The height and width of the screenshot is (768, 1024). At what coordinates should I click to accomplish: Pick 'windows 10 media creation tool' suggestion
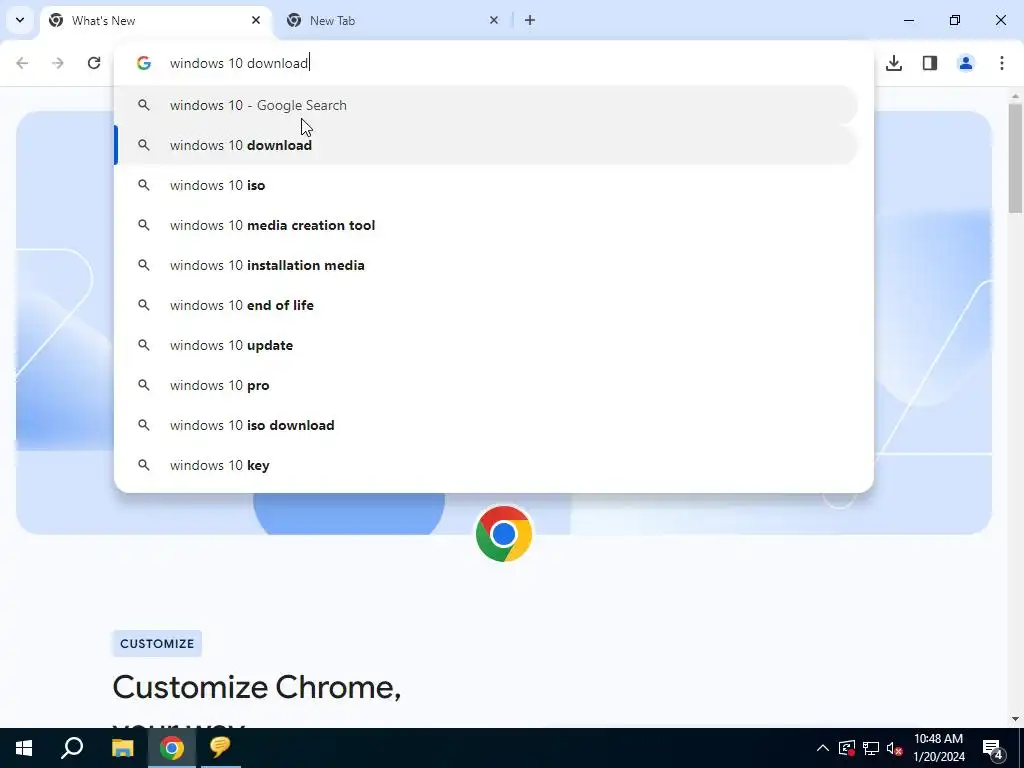[x=486, y=225]
